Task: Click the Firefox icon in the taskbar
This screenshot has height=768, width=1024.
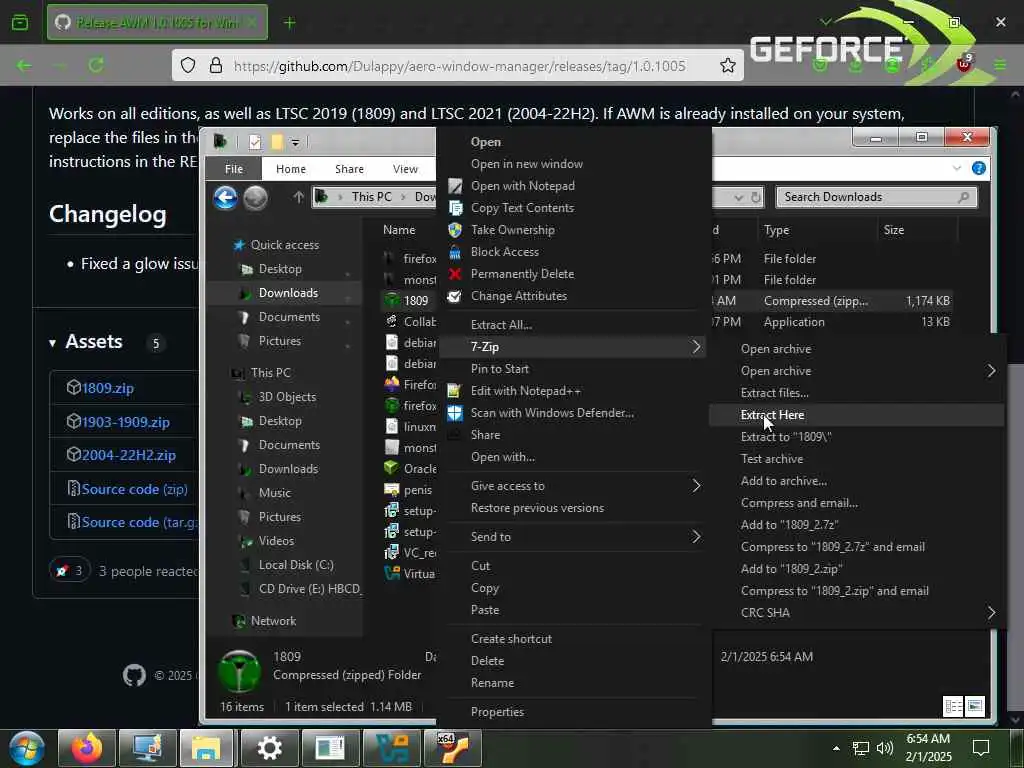Action: point(88,748)
